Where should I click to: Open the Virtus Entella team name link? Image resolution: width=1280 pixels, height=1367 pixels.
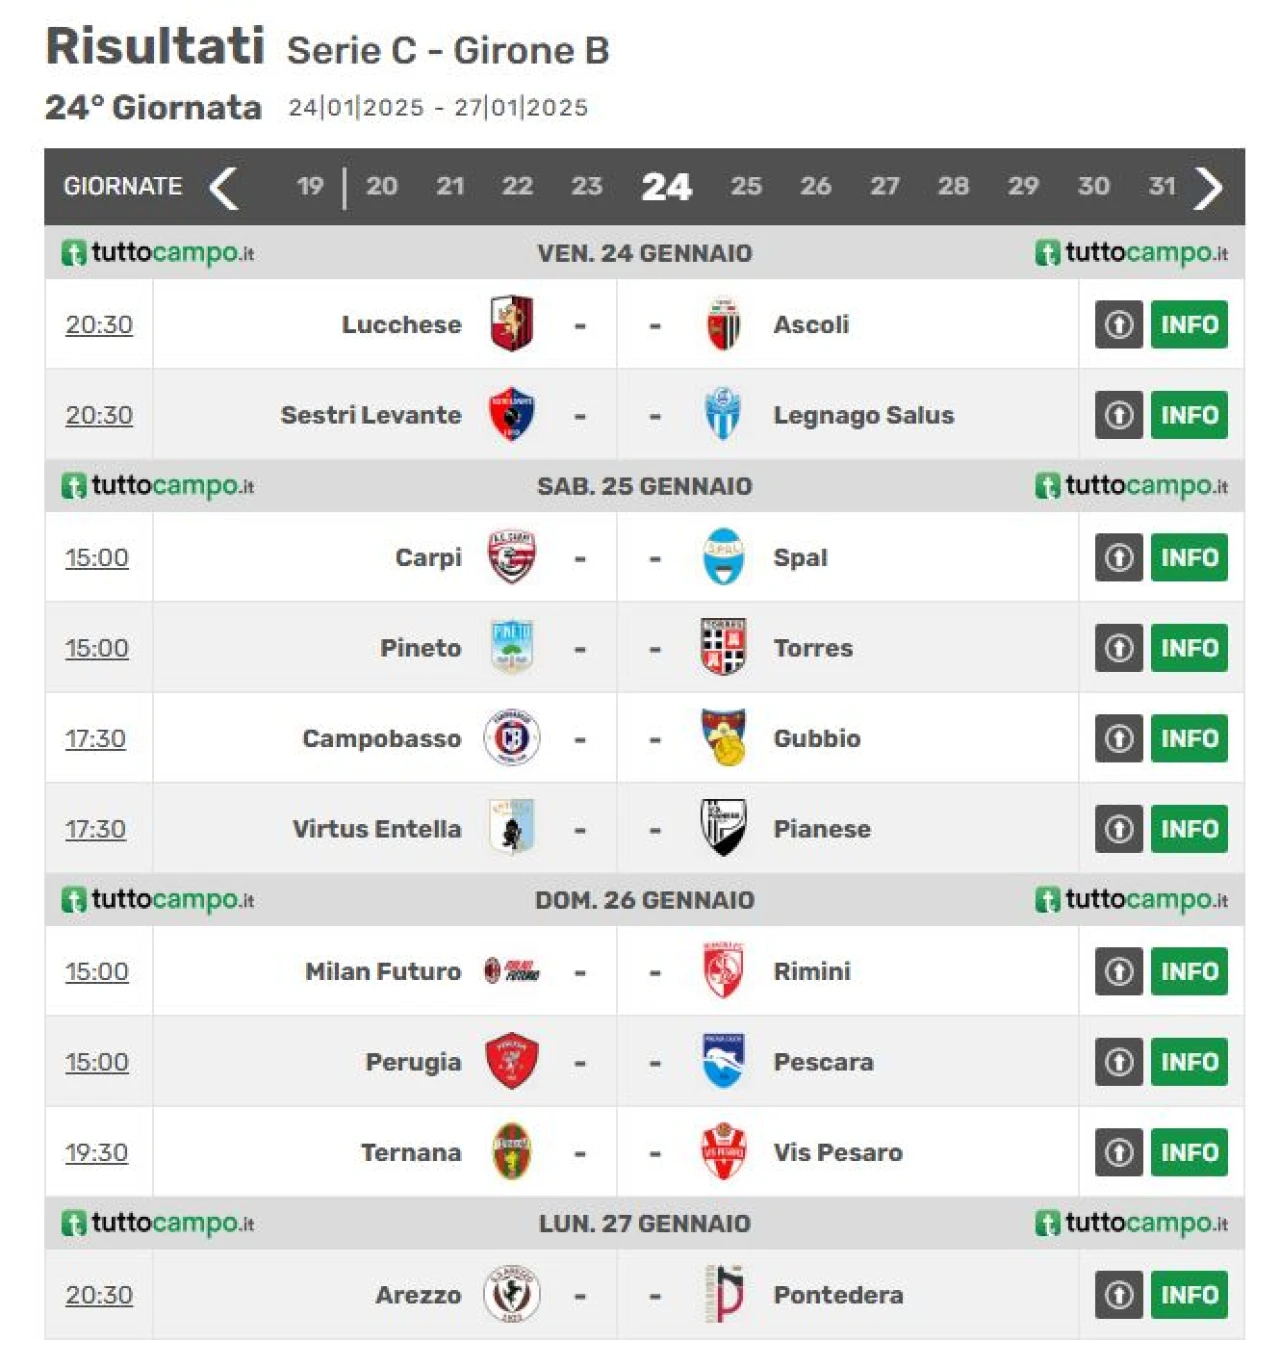377,829
